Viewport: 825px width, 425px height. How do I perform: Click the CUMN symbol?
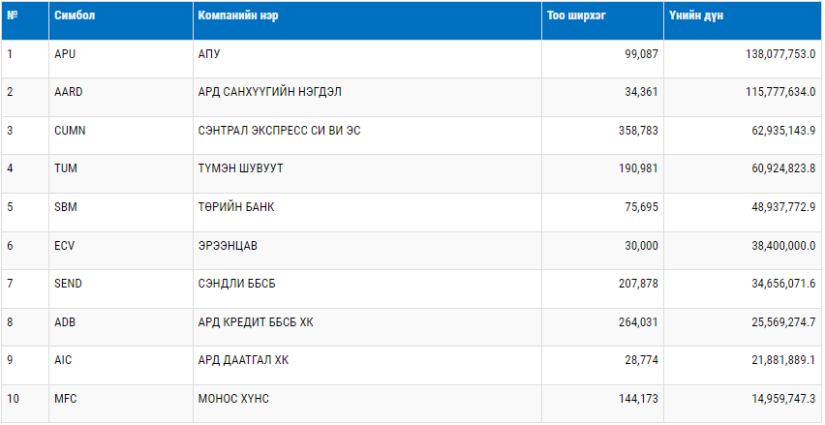click(69, 130)
